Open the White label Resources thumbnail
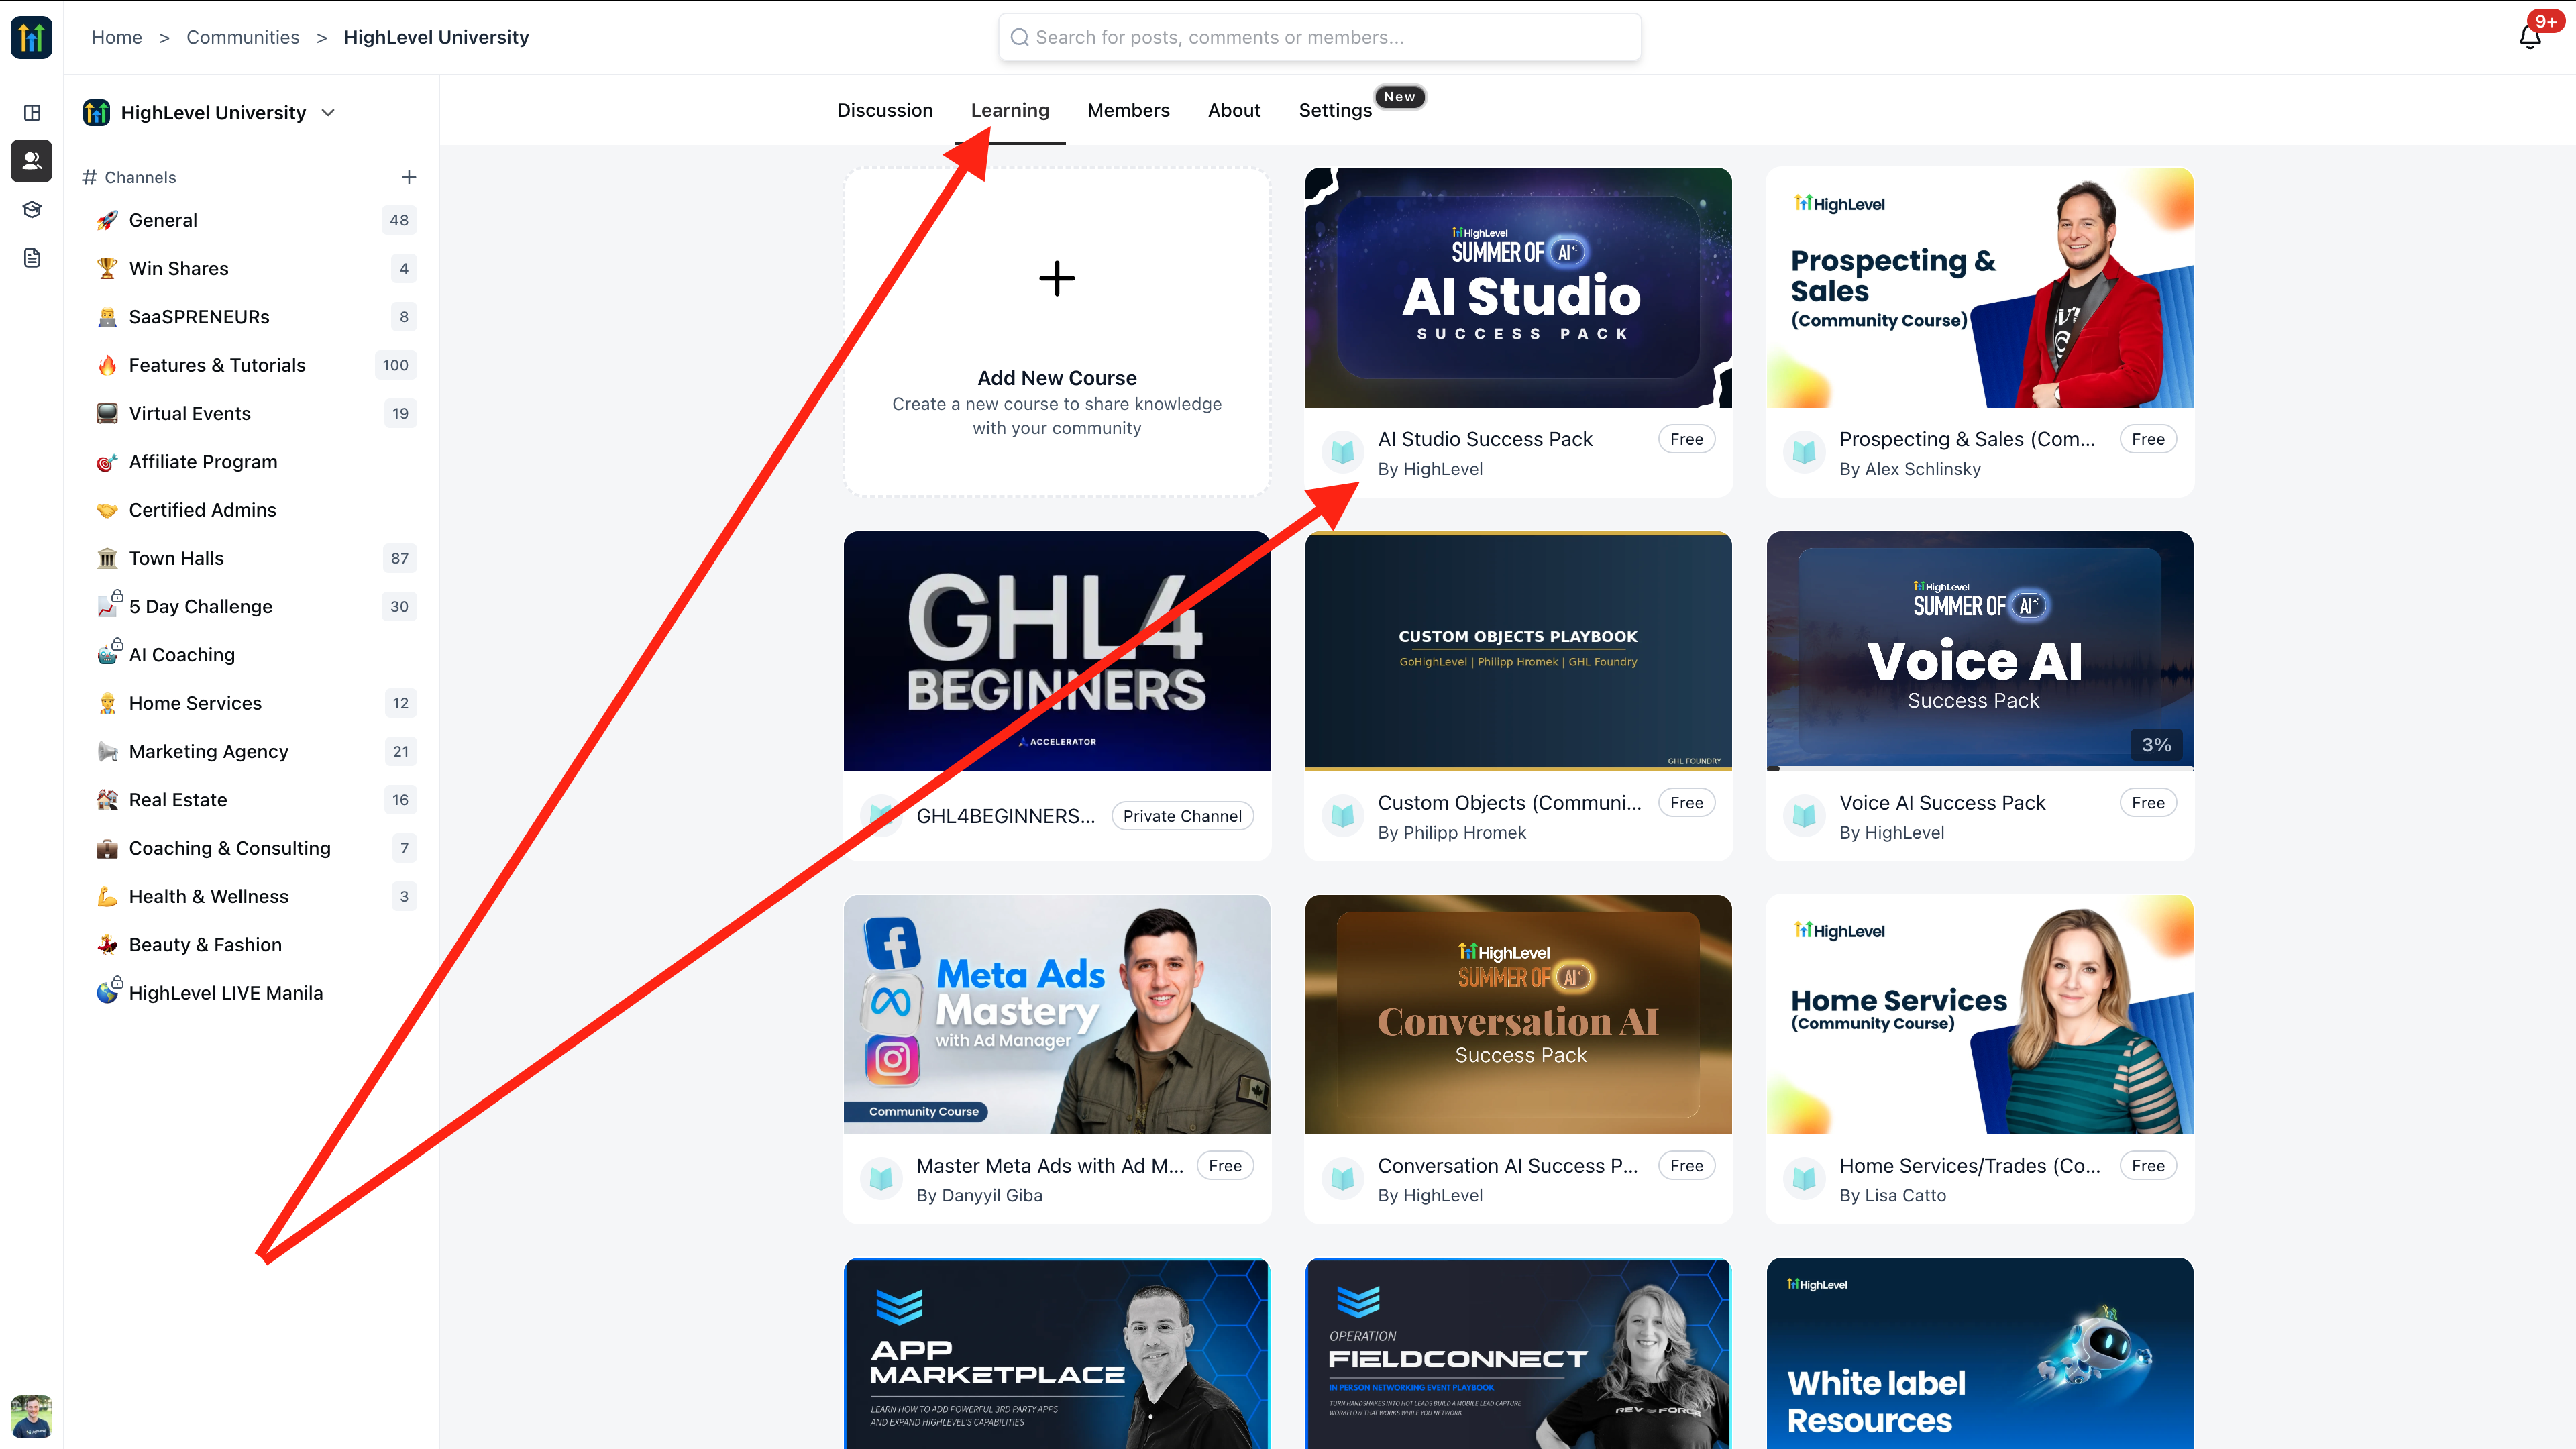Image resolution: width=2576 pixels, height=1449 pixels. pyautogui.click(x=1980, y=1354)
